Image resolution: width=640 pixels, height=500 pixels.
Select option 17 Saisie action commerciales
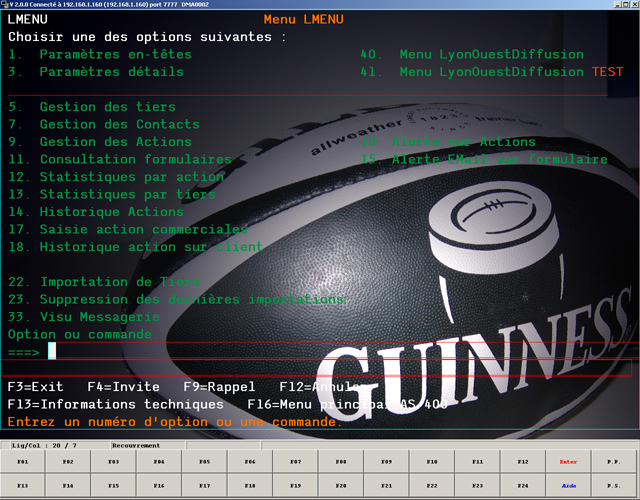coord(128,230)
